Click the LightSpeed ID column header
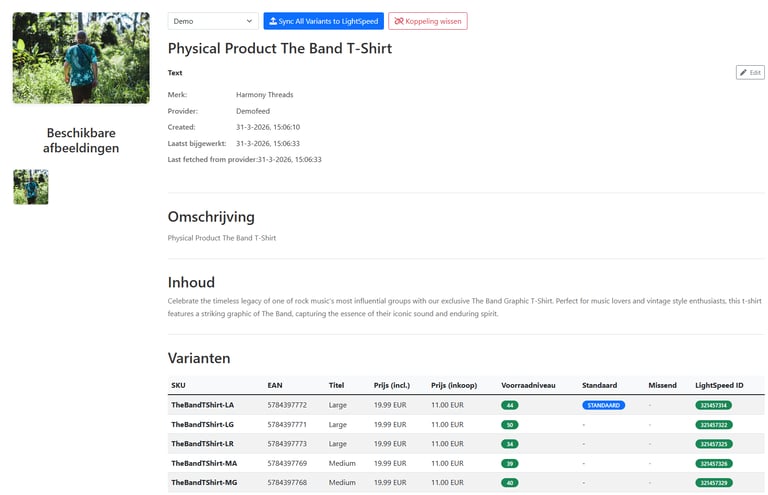 [719, 385]
